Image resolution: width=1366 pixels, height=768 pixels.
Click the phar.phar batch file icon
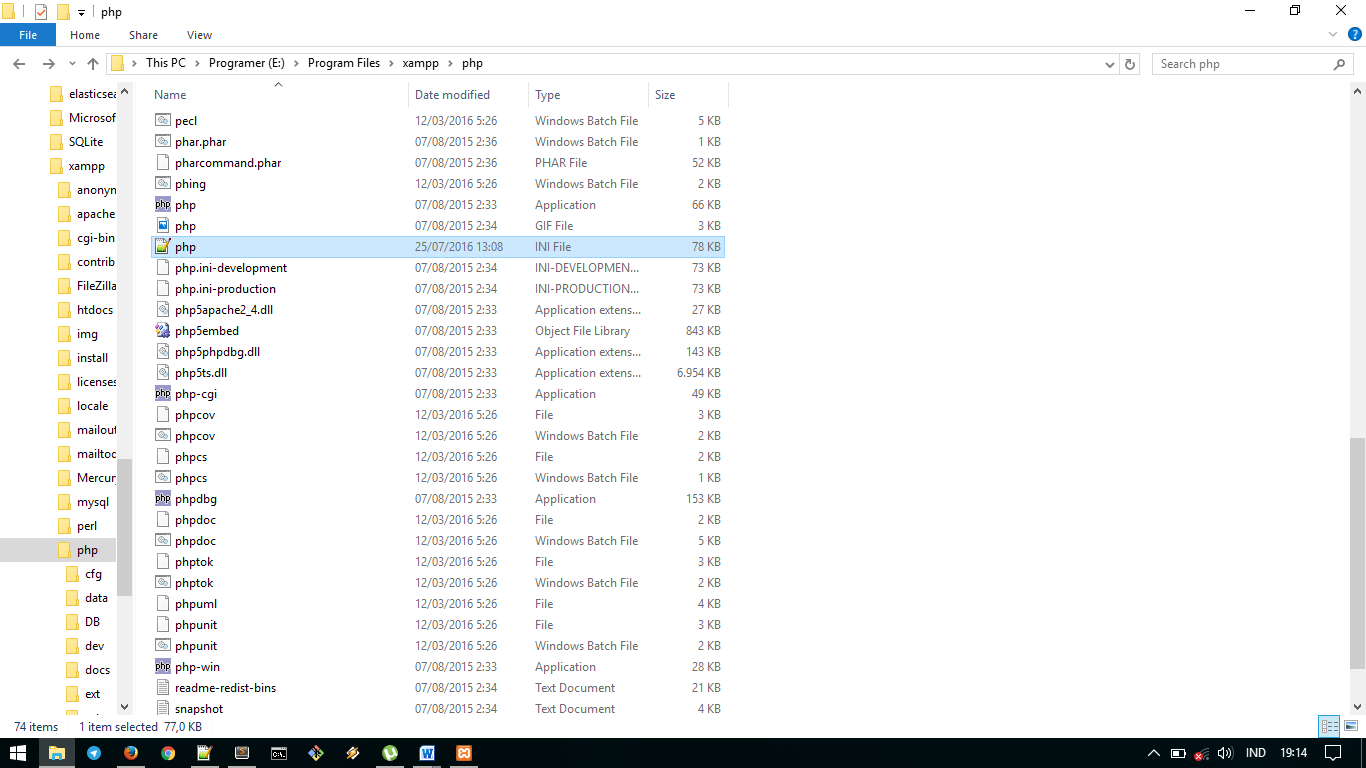(163, 141)
